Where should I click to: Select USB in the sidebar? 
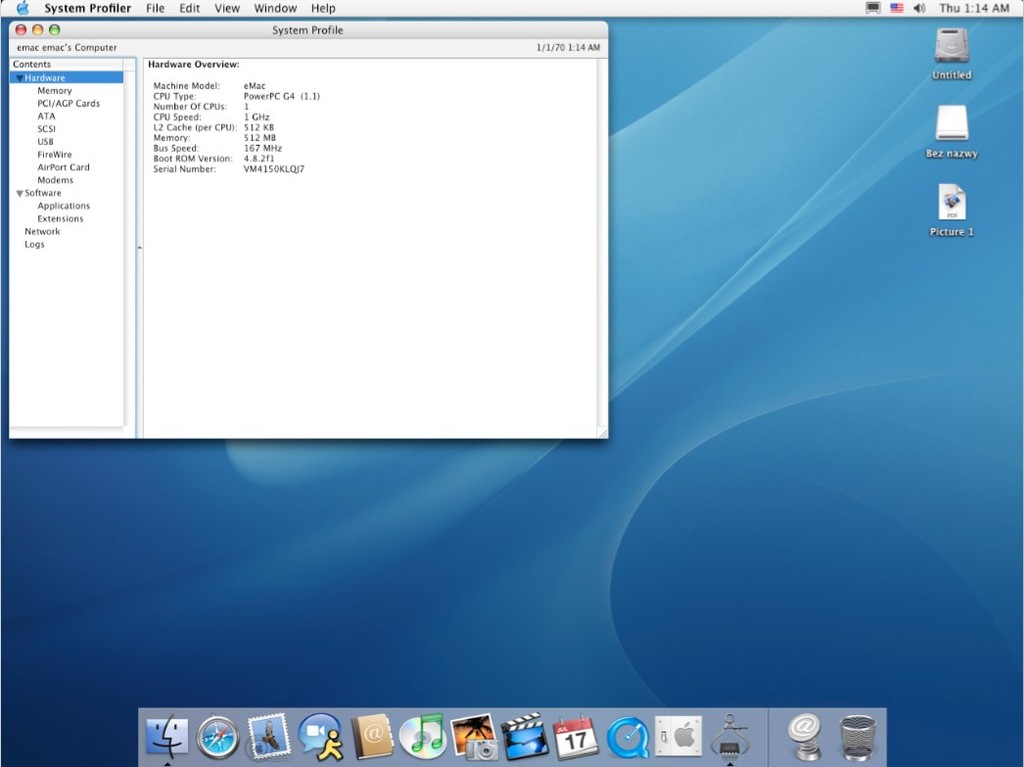pos(45,142)
